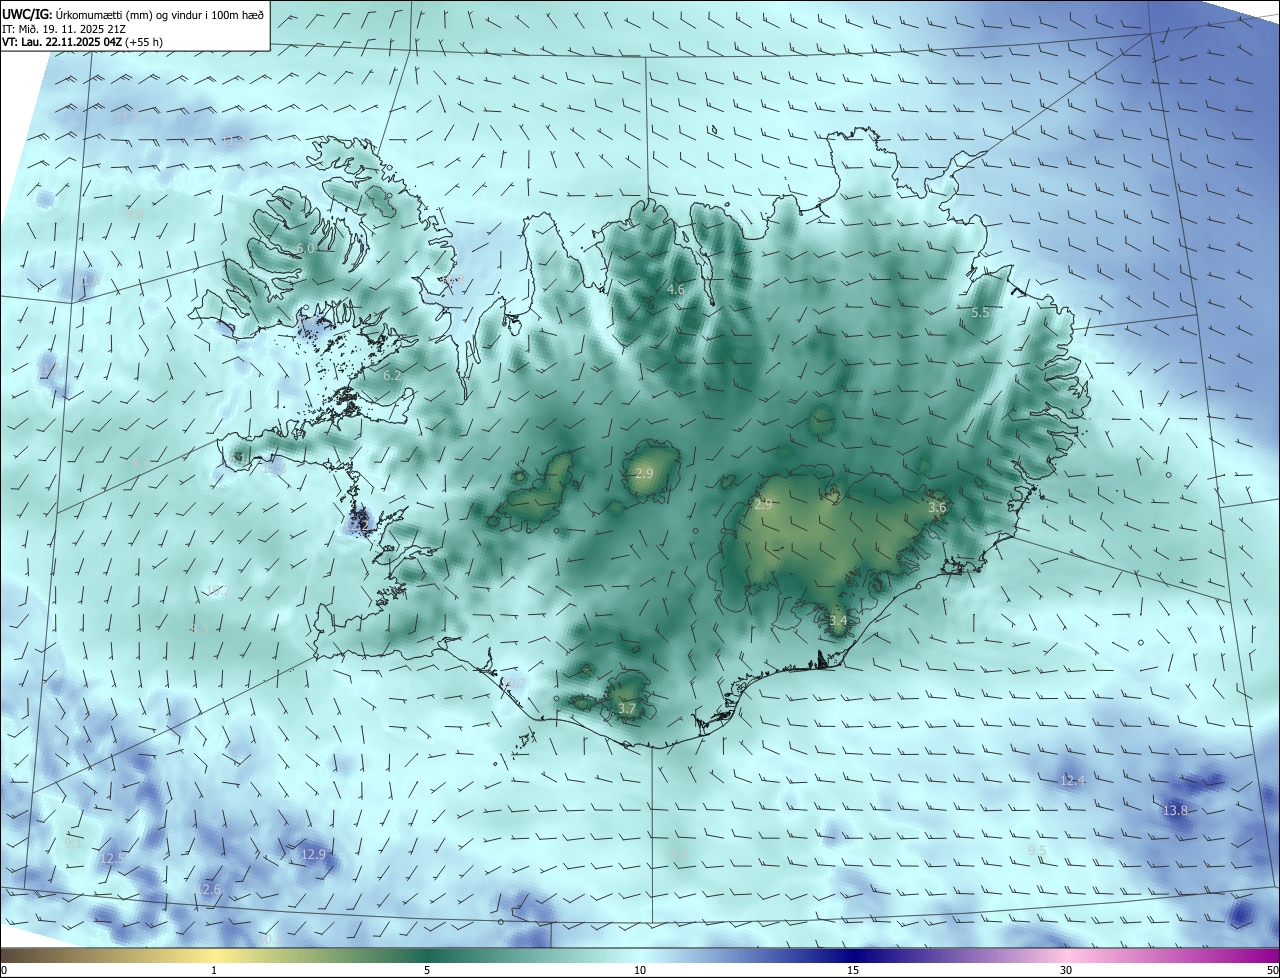Viewport: 1280px width, 978px height.
Task: Click the 12.4 value over the southeast ocean
Action: (1072, 780)
